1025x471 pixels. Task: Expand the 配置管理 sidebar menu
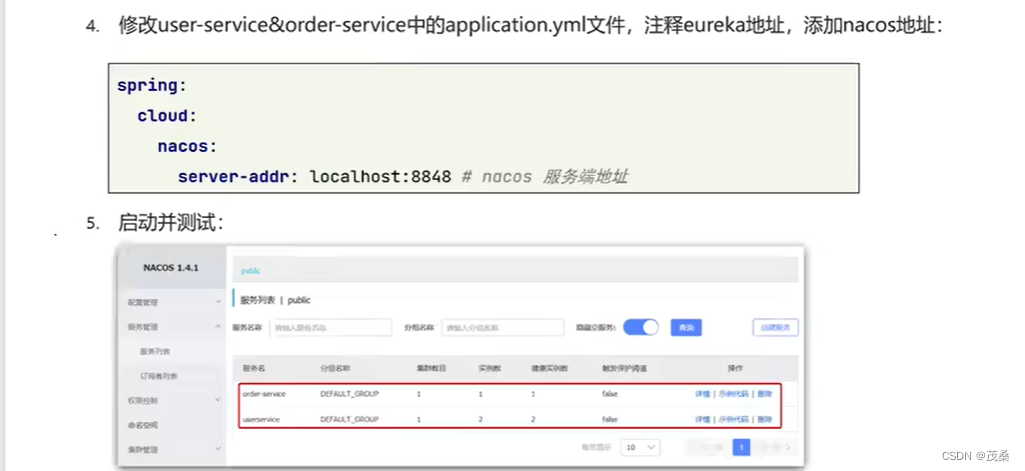pyautogui.click(x=174, y=302)
